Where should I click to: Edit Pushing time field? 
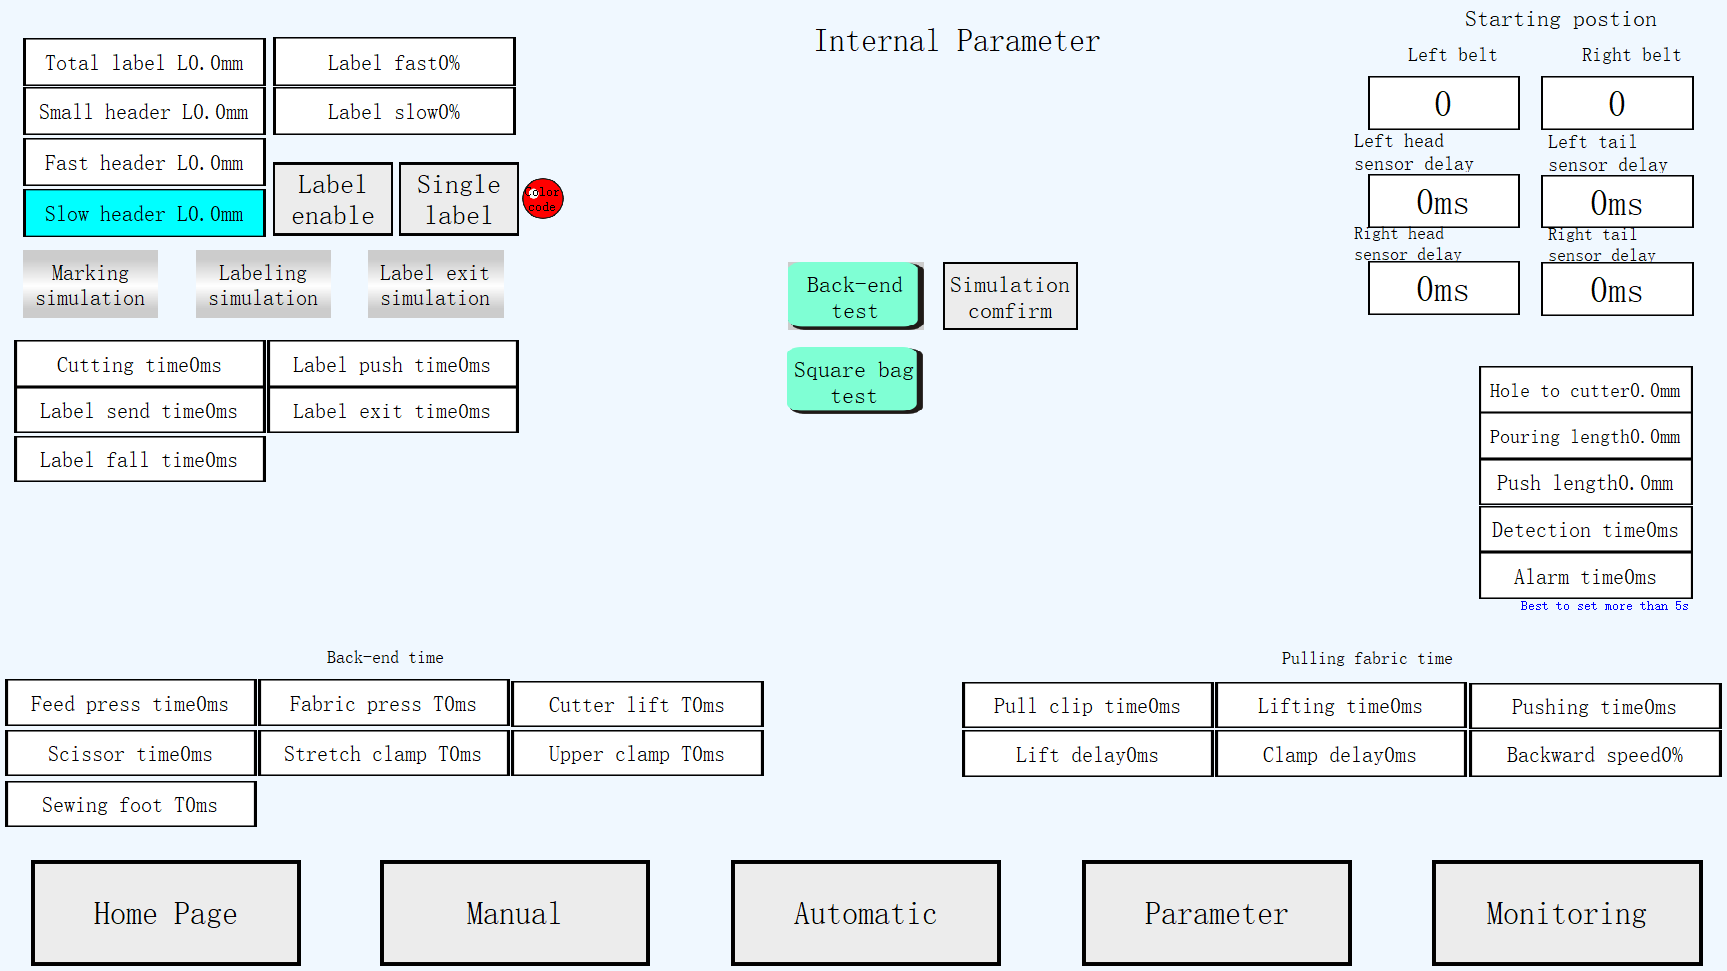point(1595,706)
